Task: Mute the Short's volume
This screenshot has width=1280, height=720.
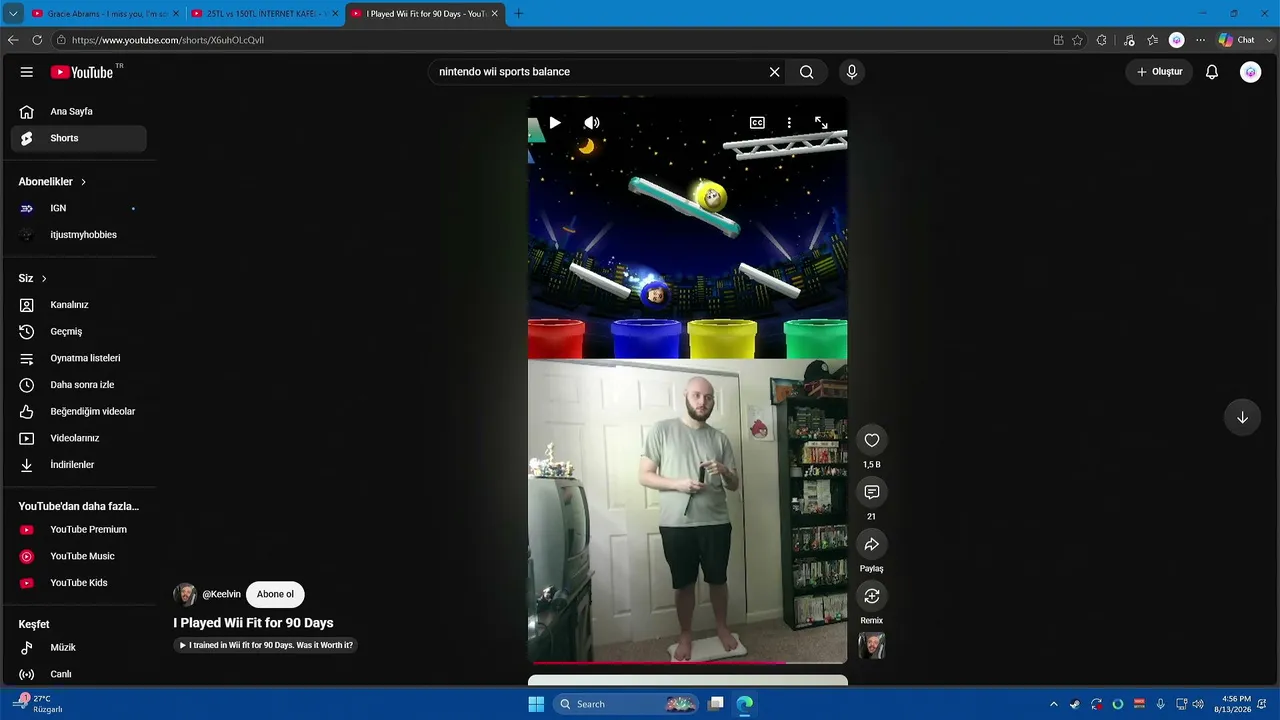Action: point(592,123)
